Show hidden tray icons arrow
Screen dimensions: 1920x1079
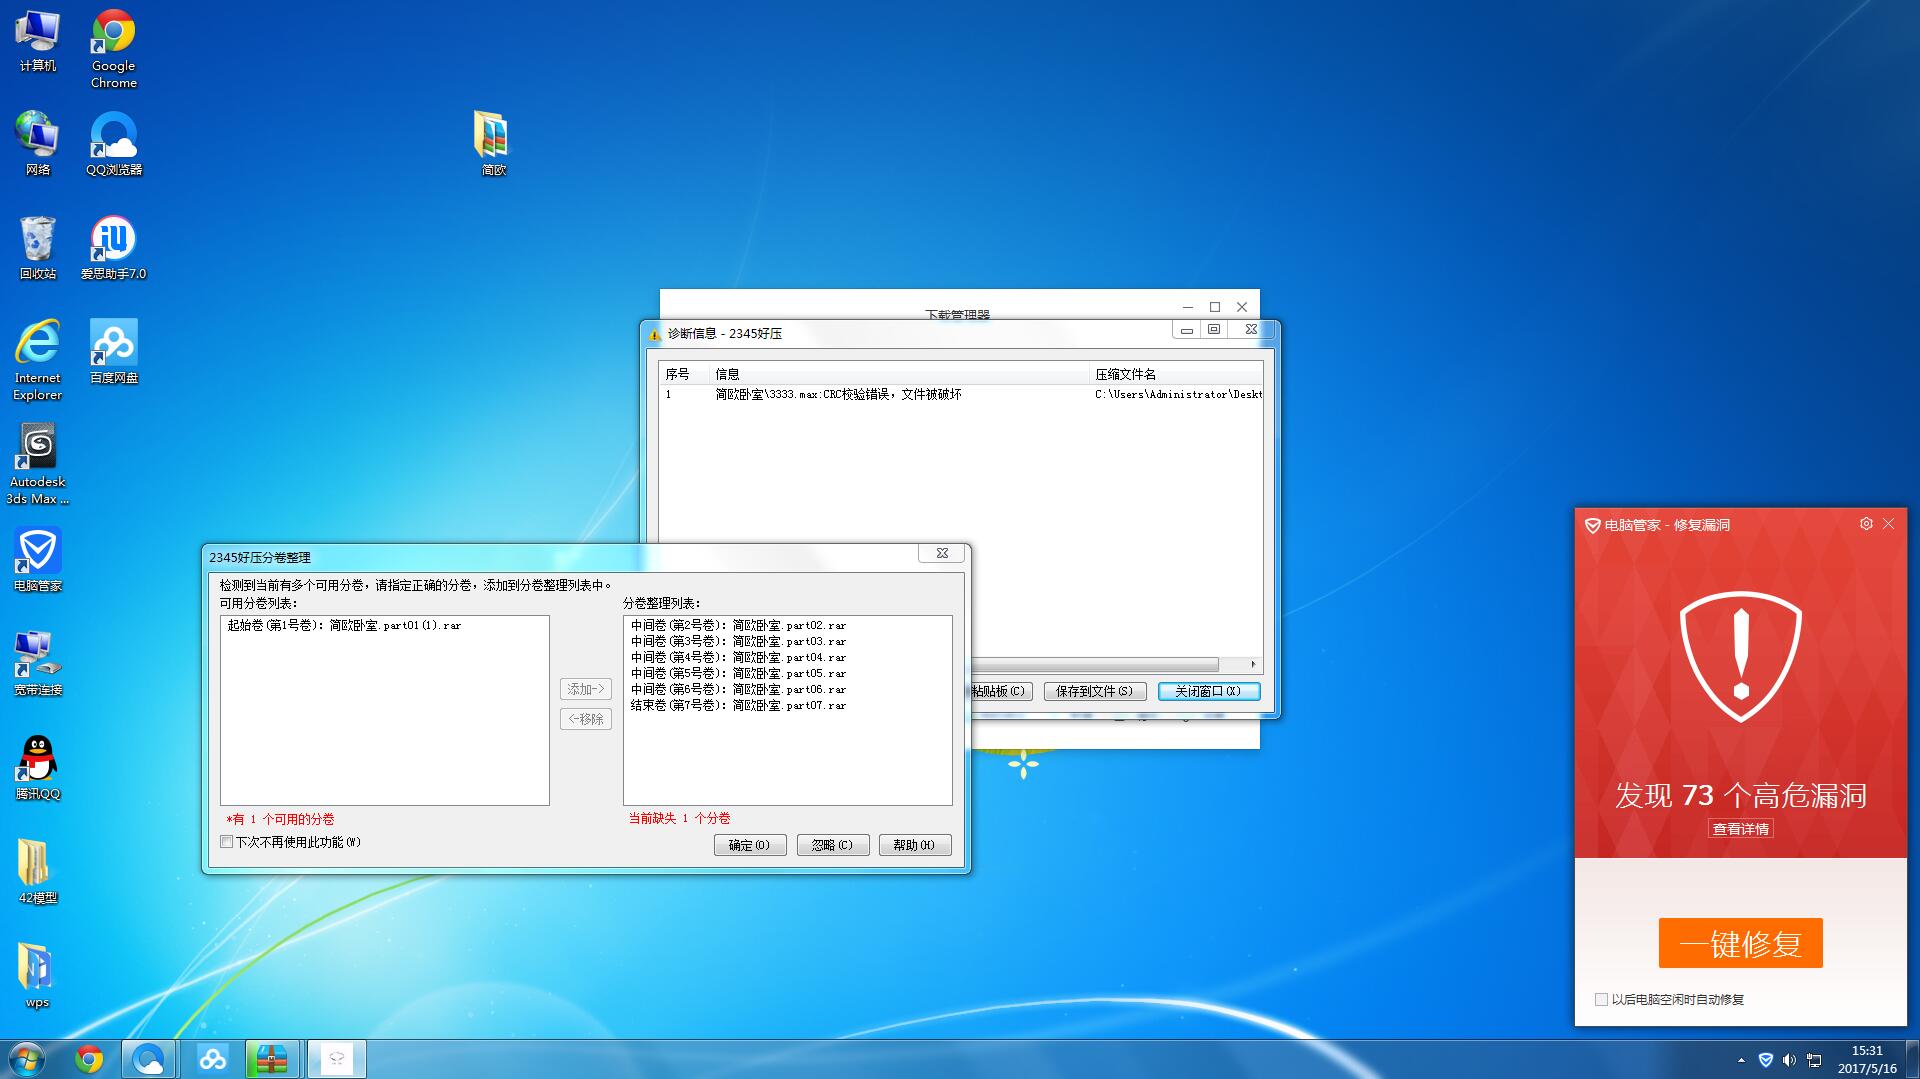pyautogui.click(x=1741, y=1060)
